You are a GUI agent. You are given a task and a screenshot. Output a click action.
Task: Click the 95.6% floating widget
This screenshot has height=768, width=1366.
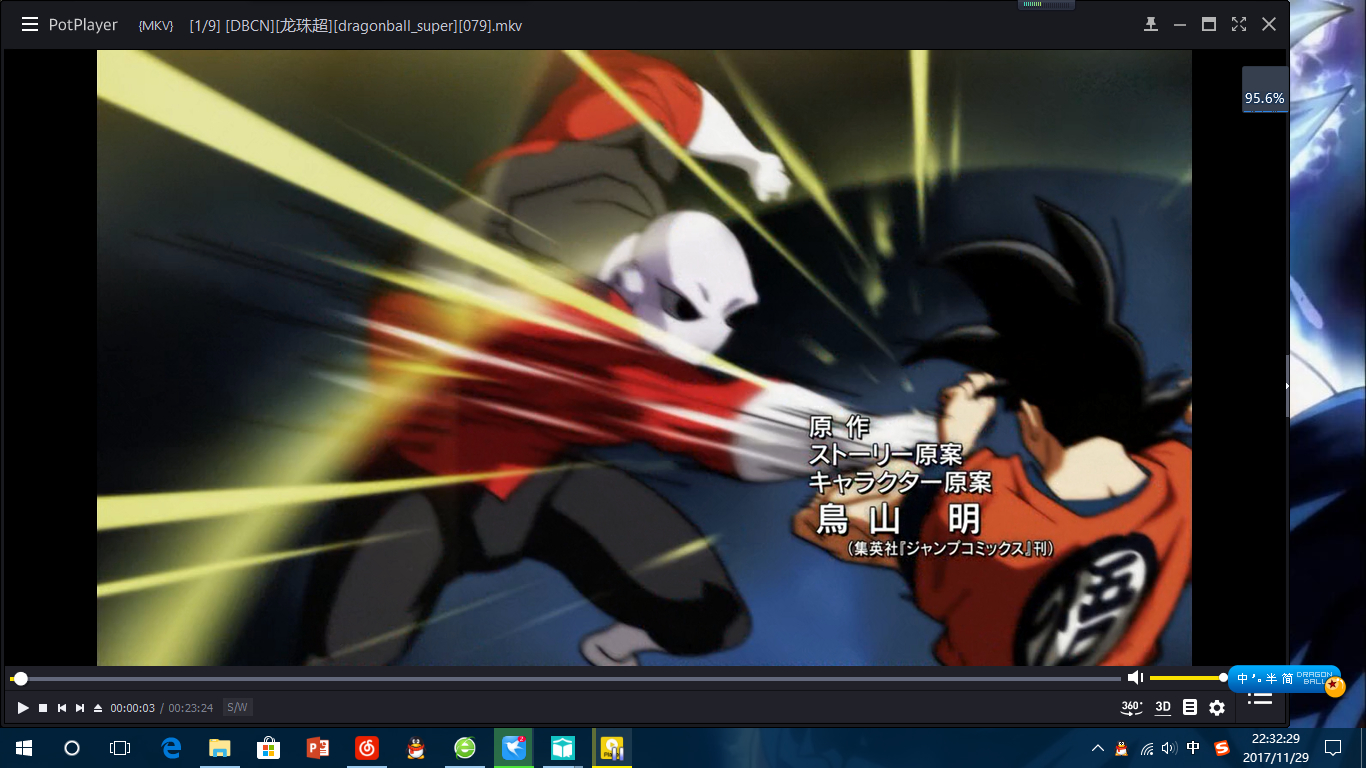1264,89
